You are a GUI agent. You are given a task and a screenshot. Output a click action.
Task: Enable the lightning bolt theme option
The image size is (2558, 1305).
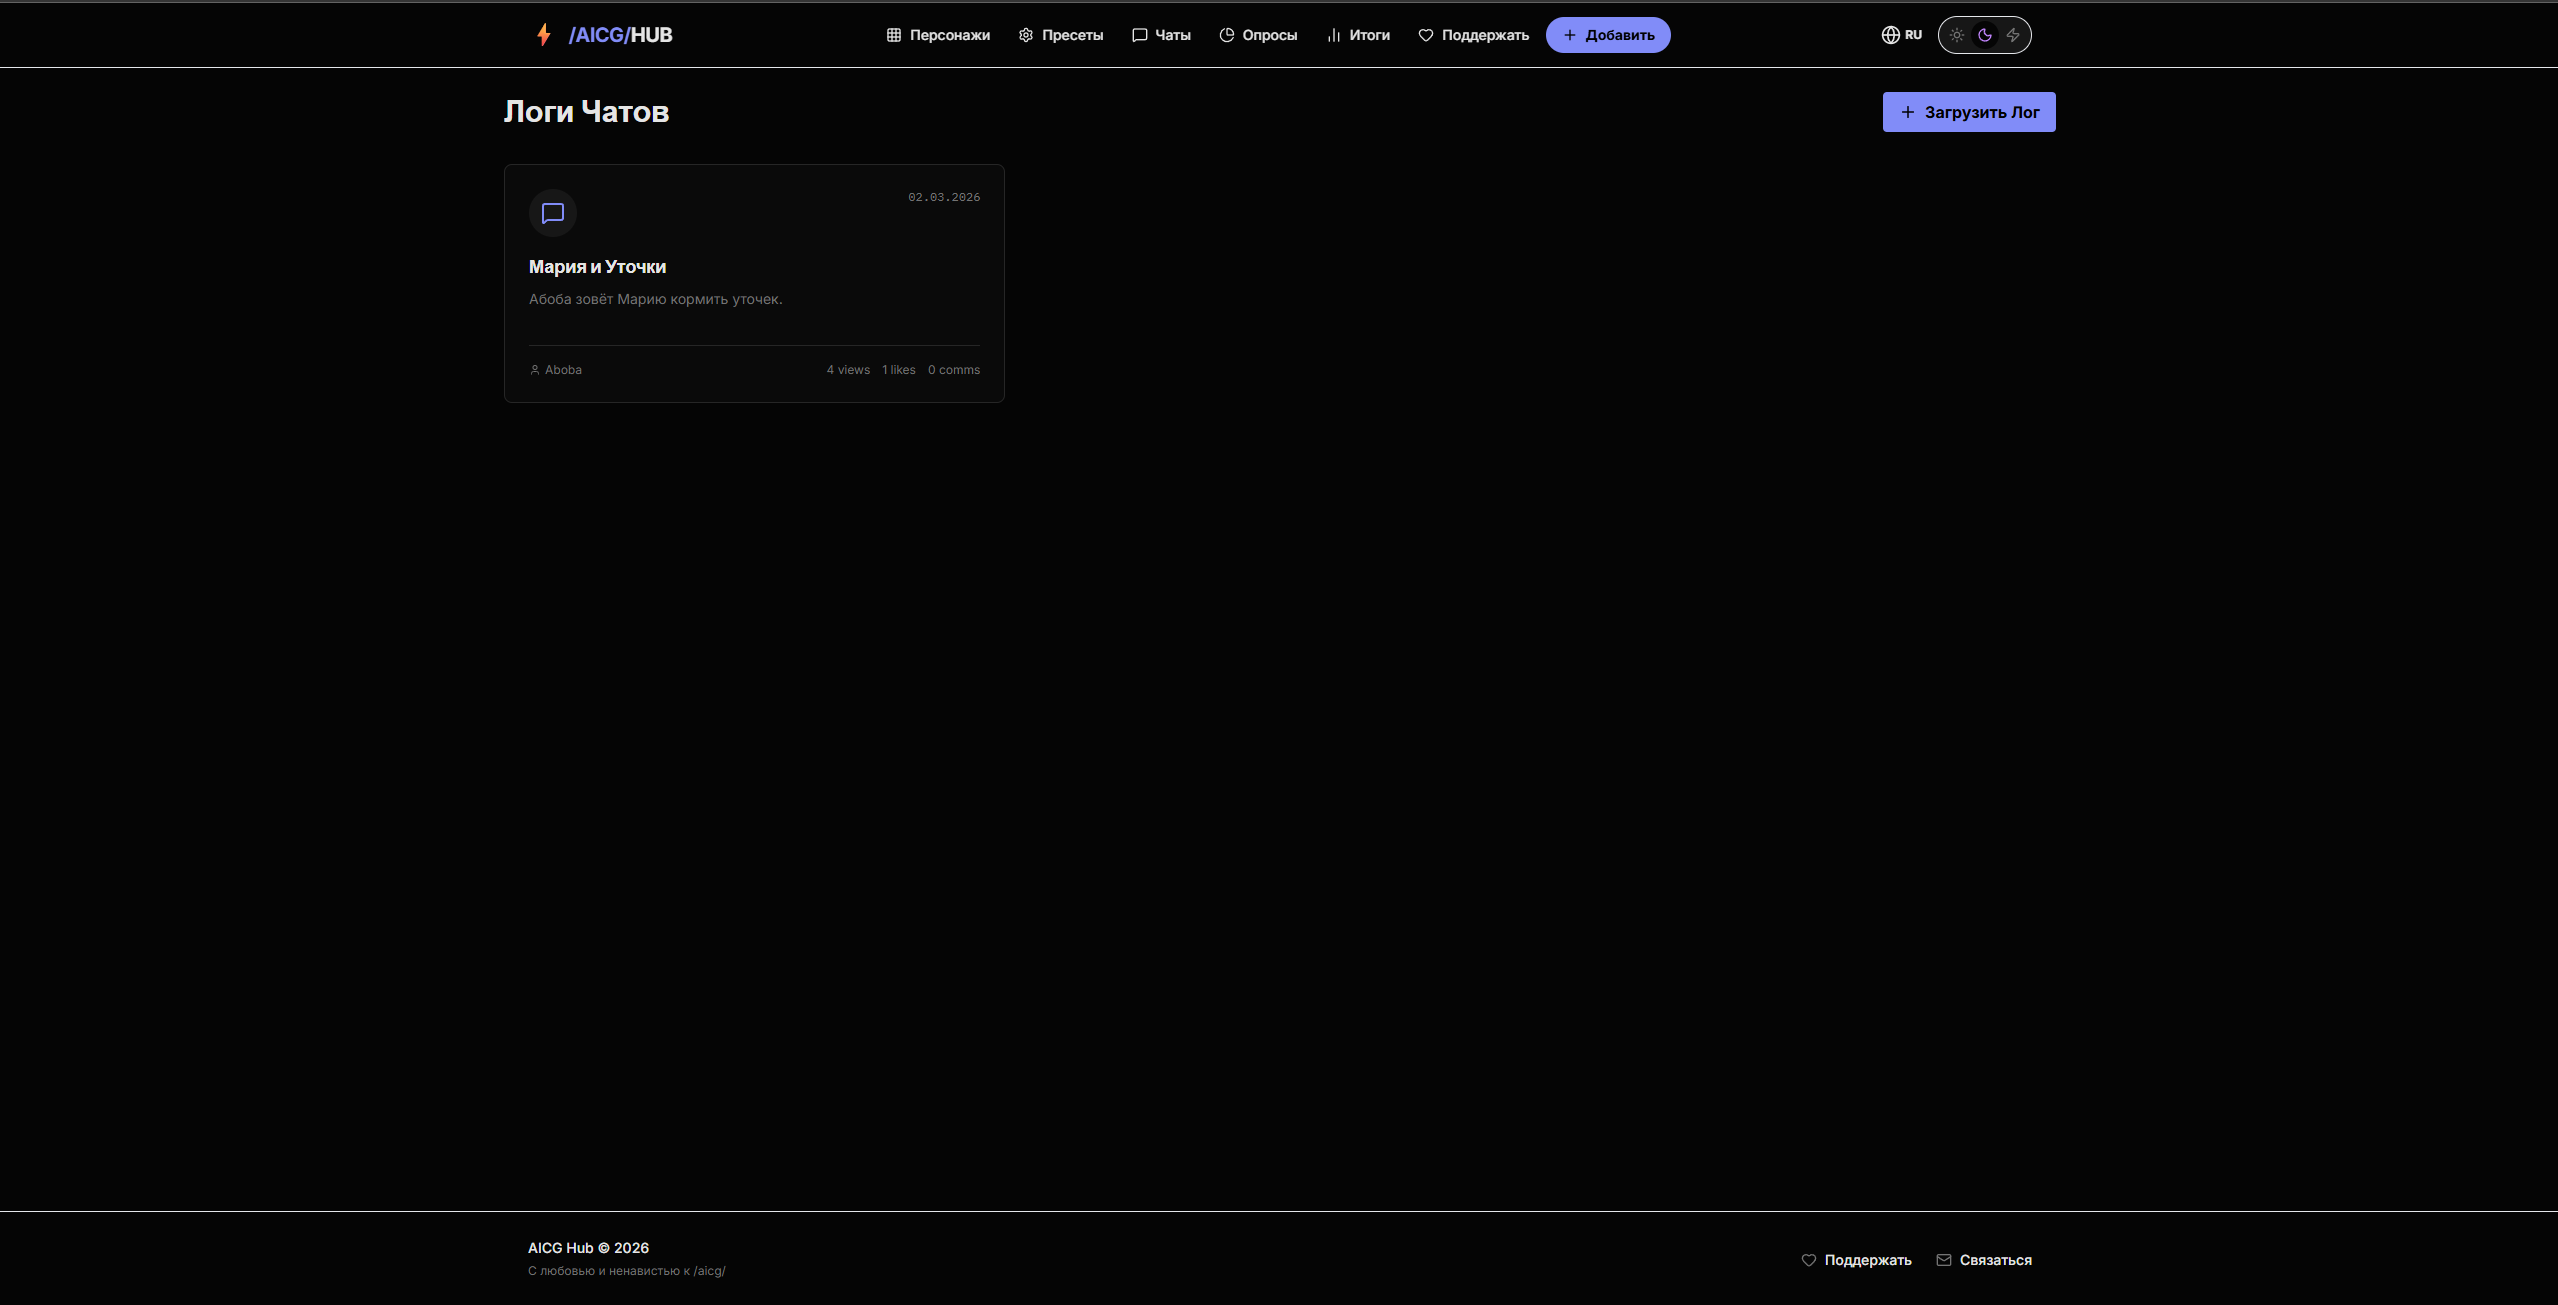pos(2013,35)
